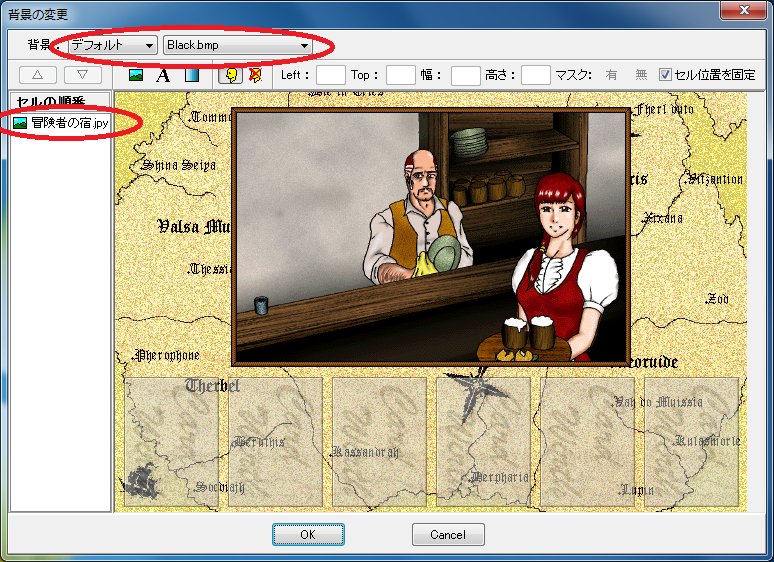Click the Top input field

tap(400, 75)
